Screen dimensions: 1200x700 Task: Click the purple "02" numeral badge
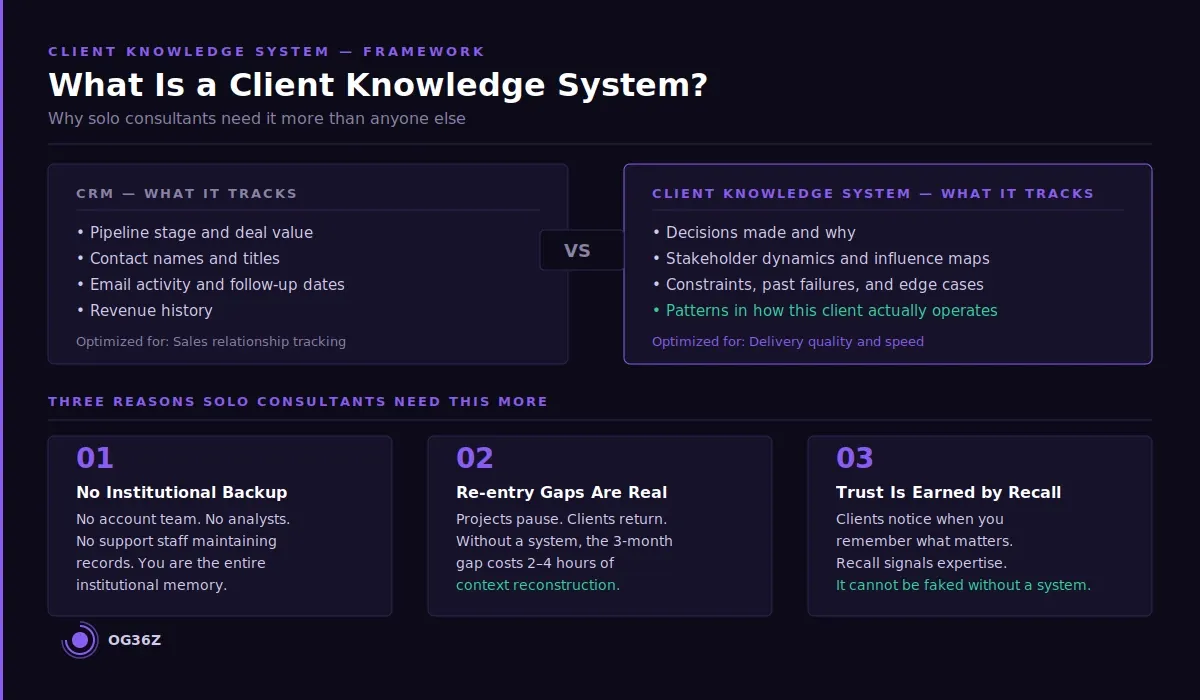click(x=473, y=457)
